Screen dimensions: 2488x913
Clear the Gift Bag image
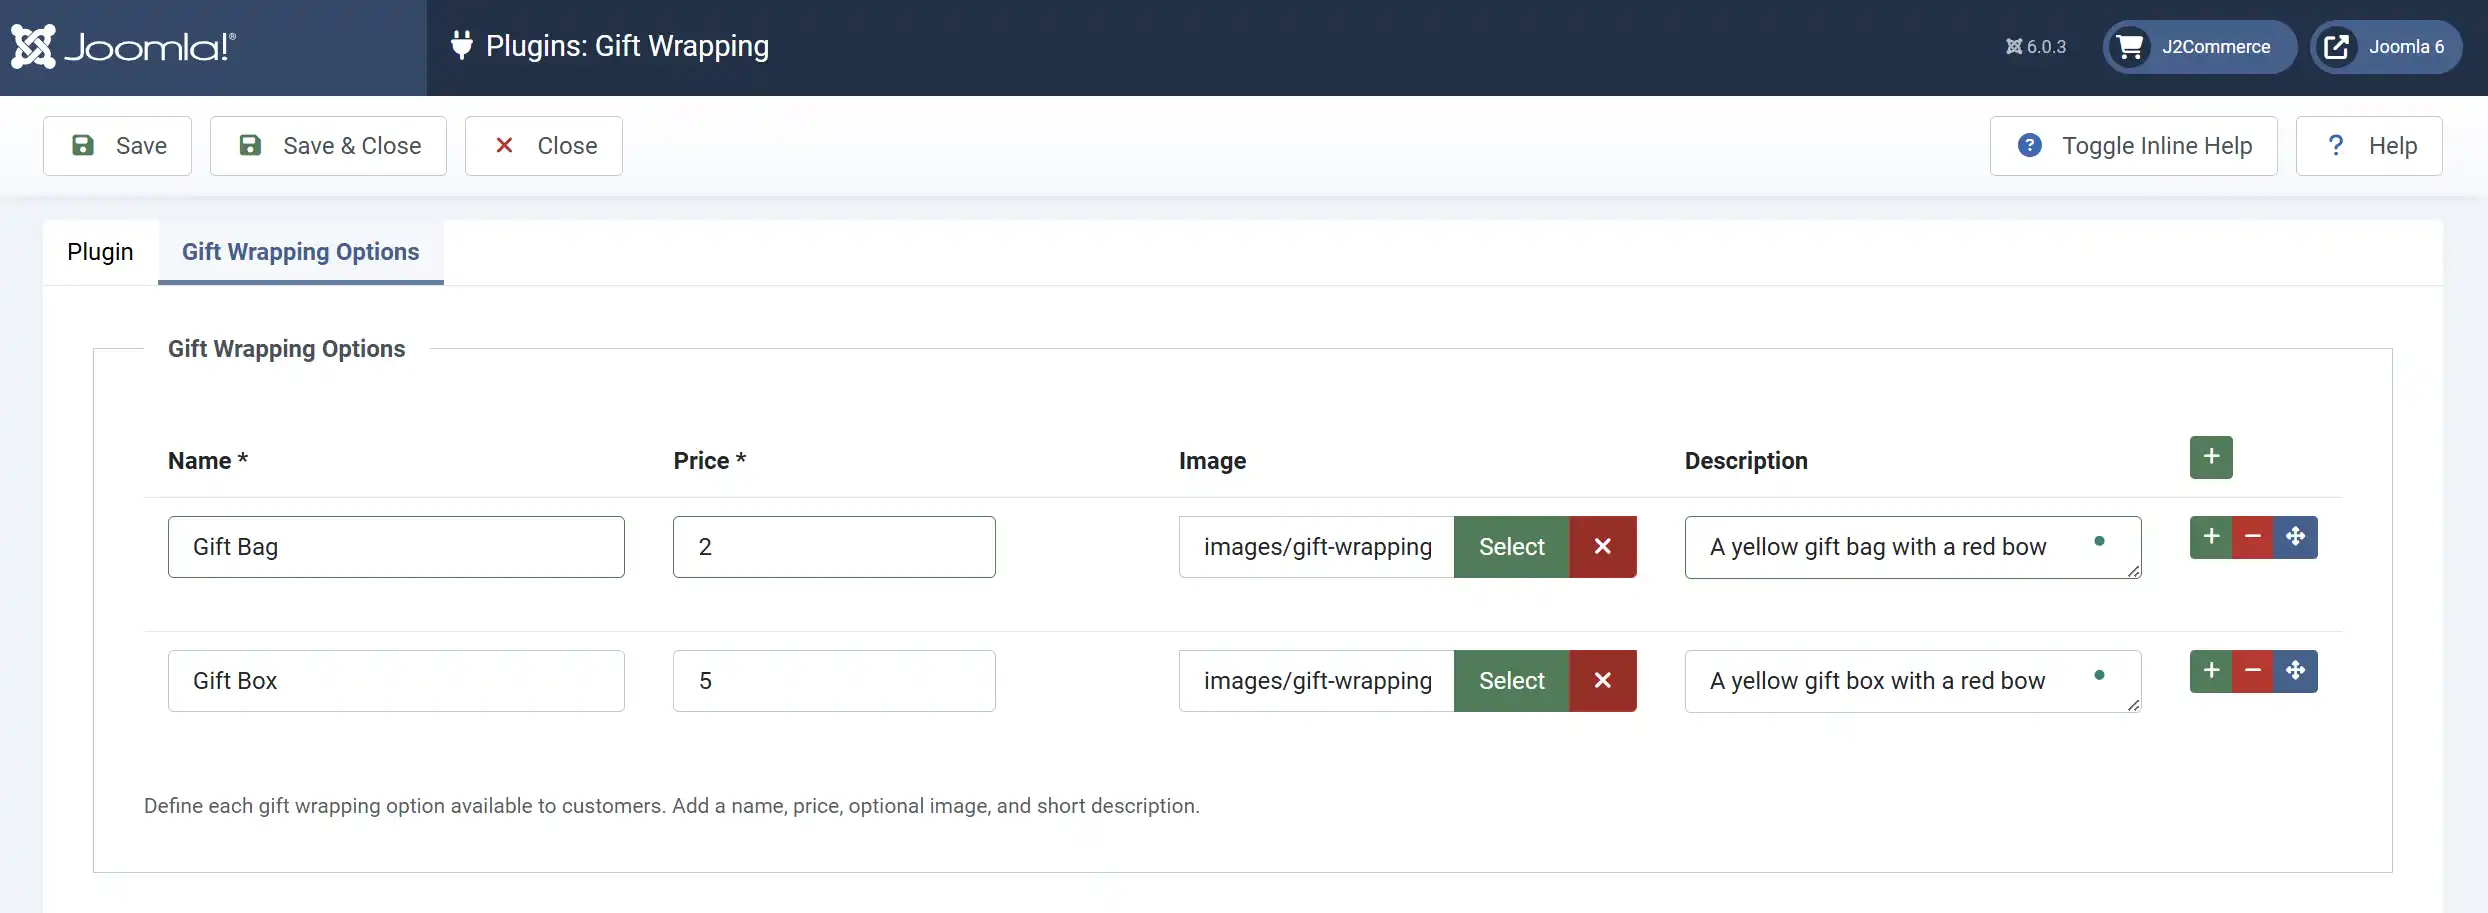coord(1603,547)
